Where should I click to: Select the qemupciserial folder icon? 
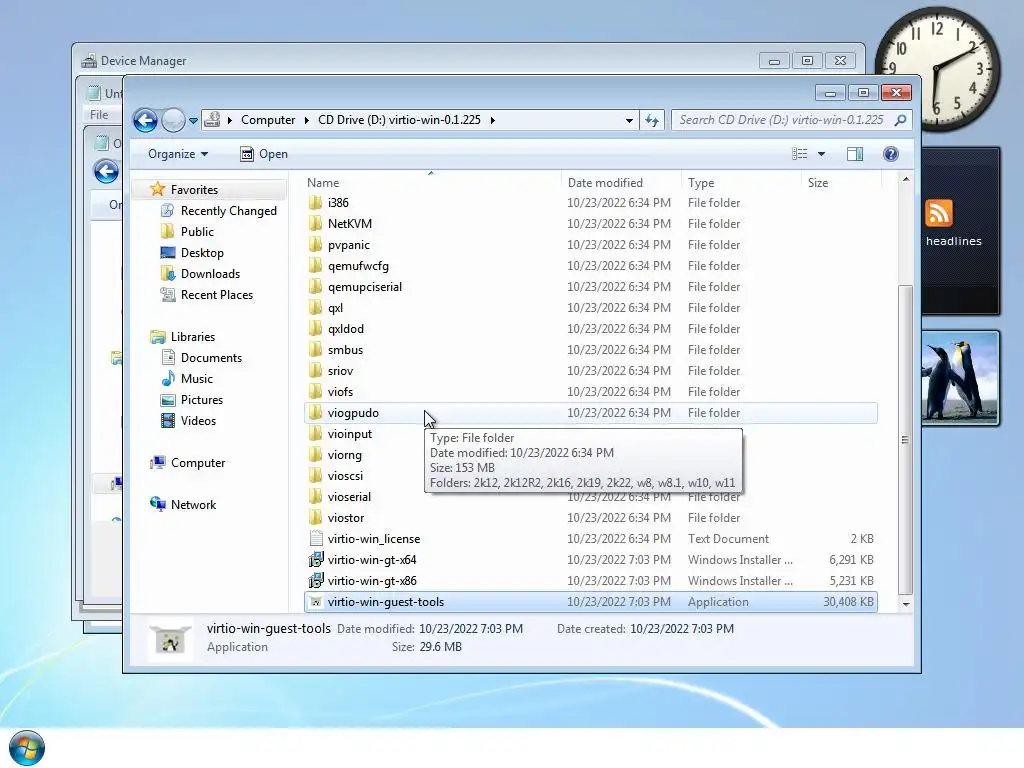[x=315, y=287]
